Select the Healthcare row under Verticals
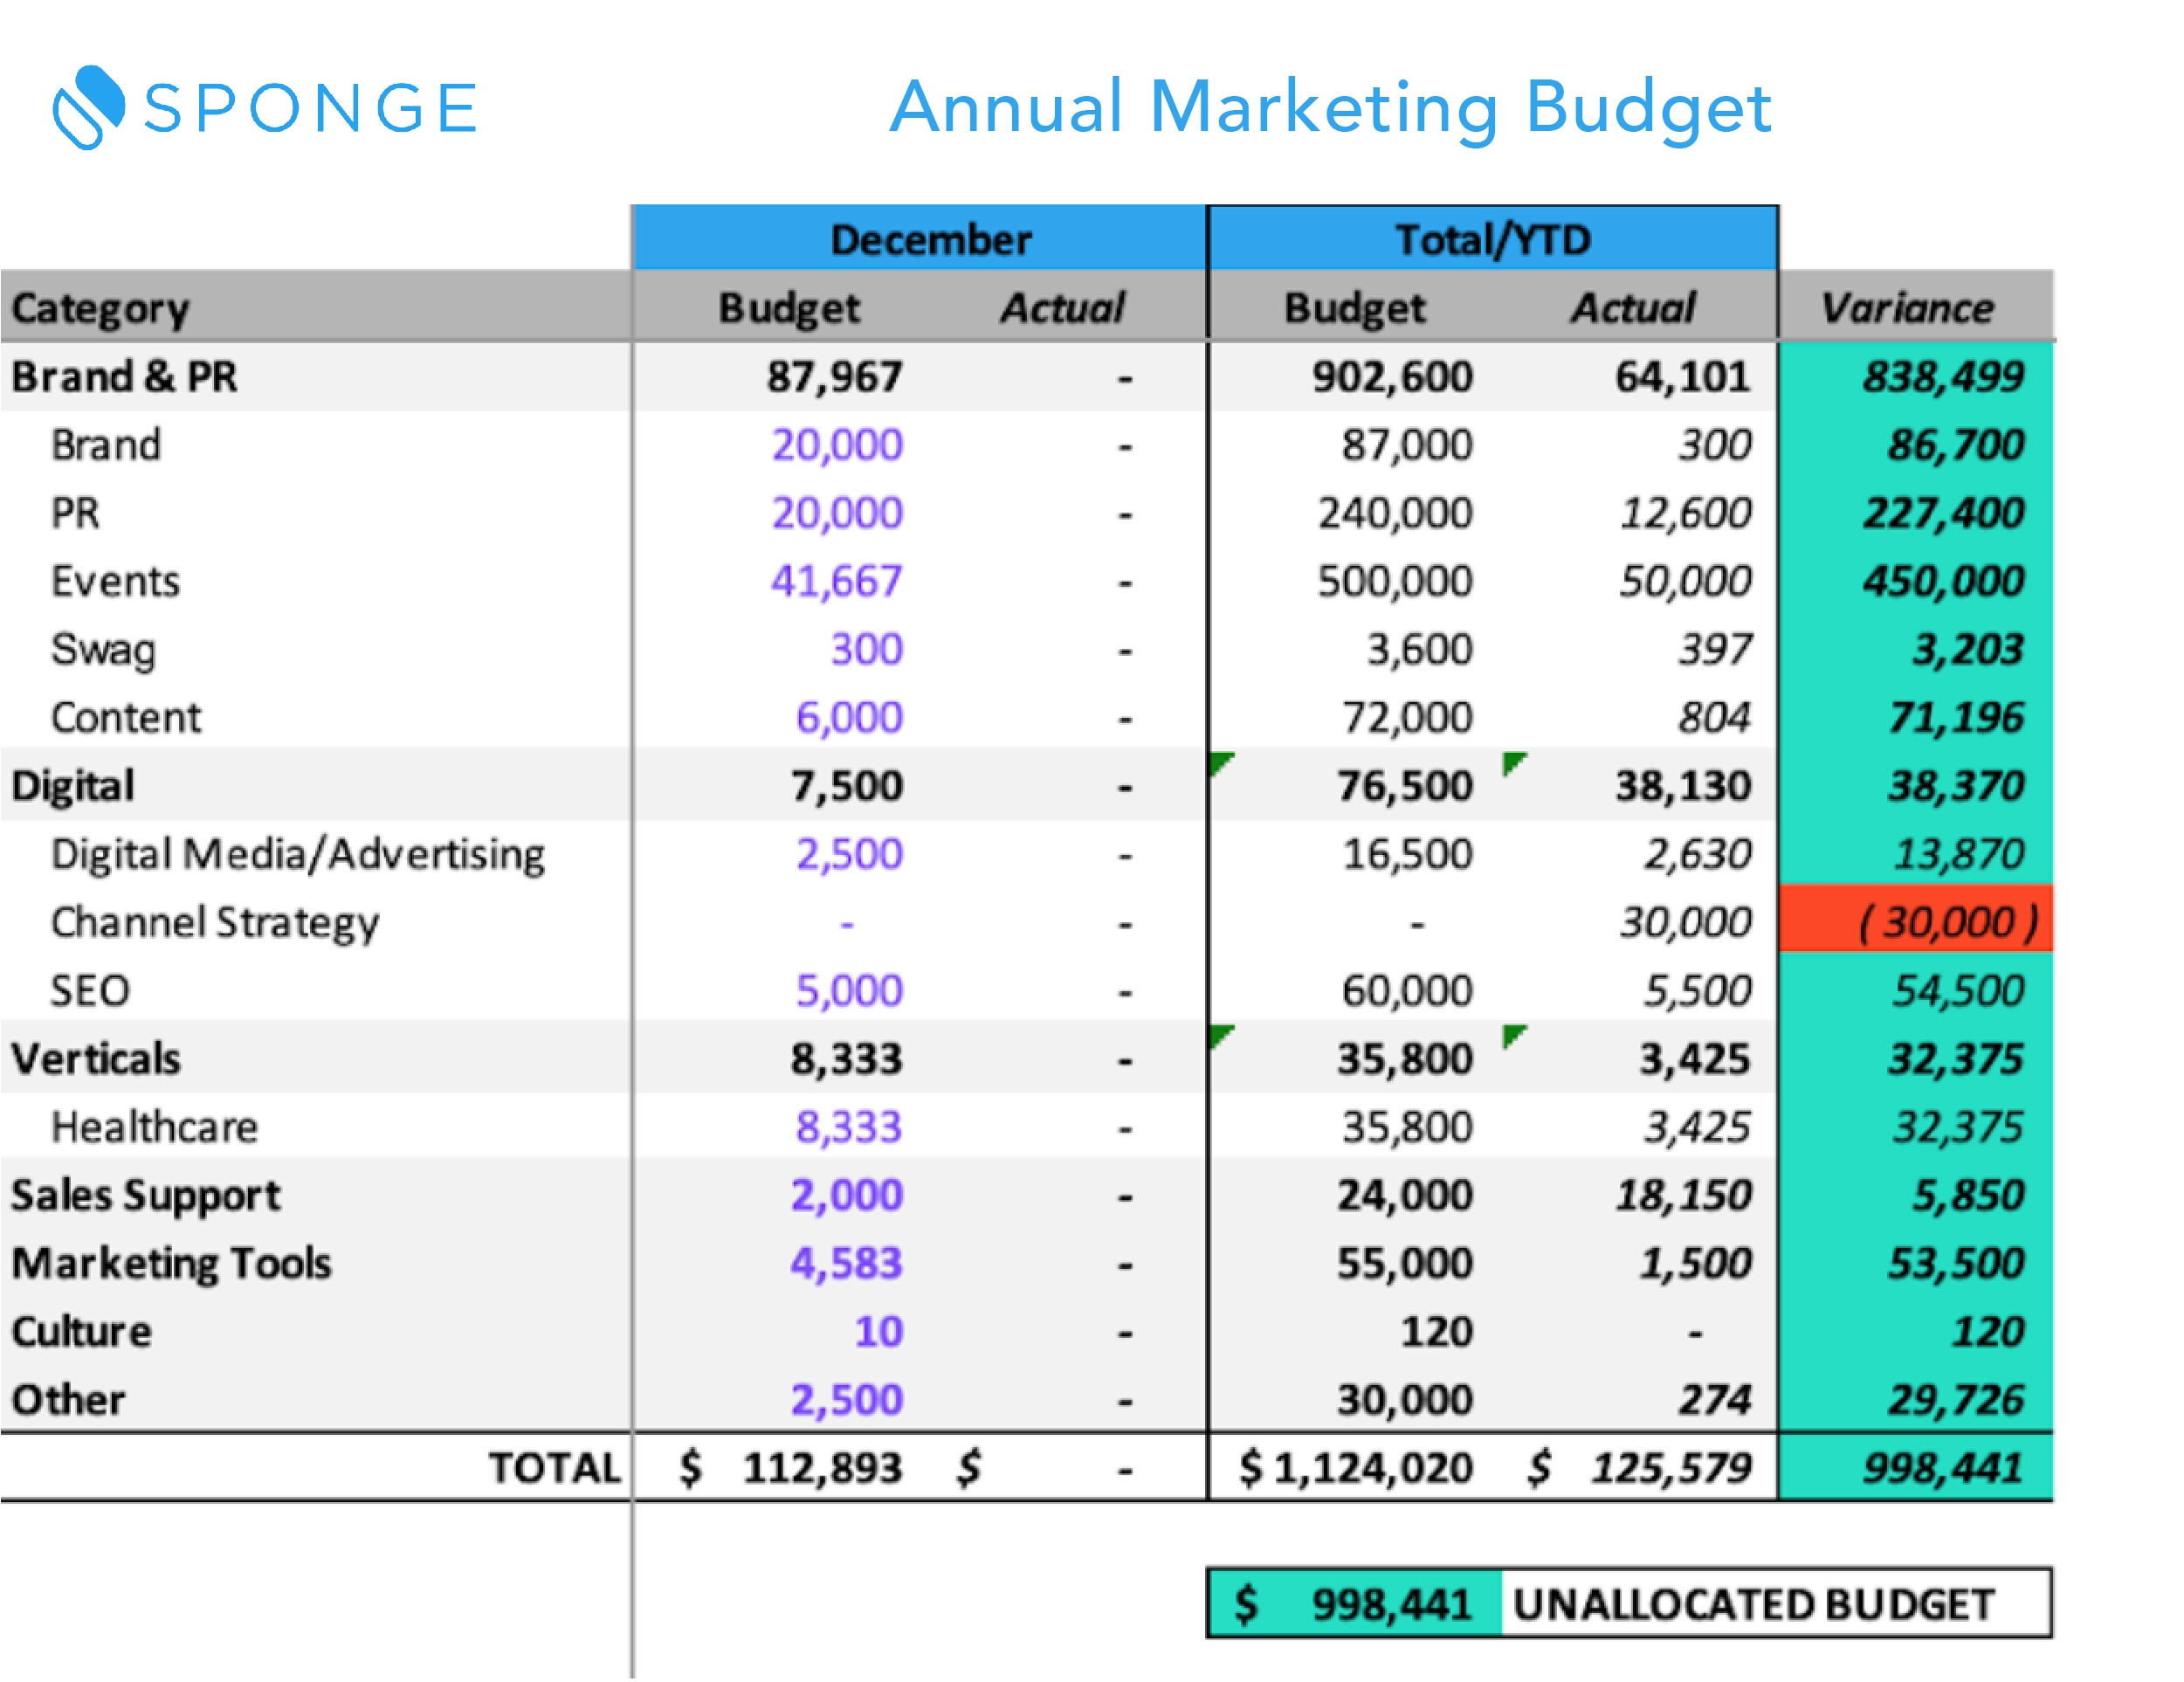 (x=155, y=1126)
